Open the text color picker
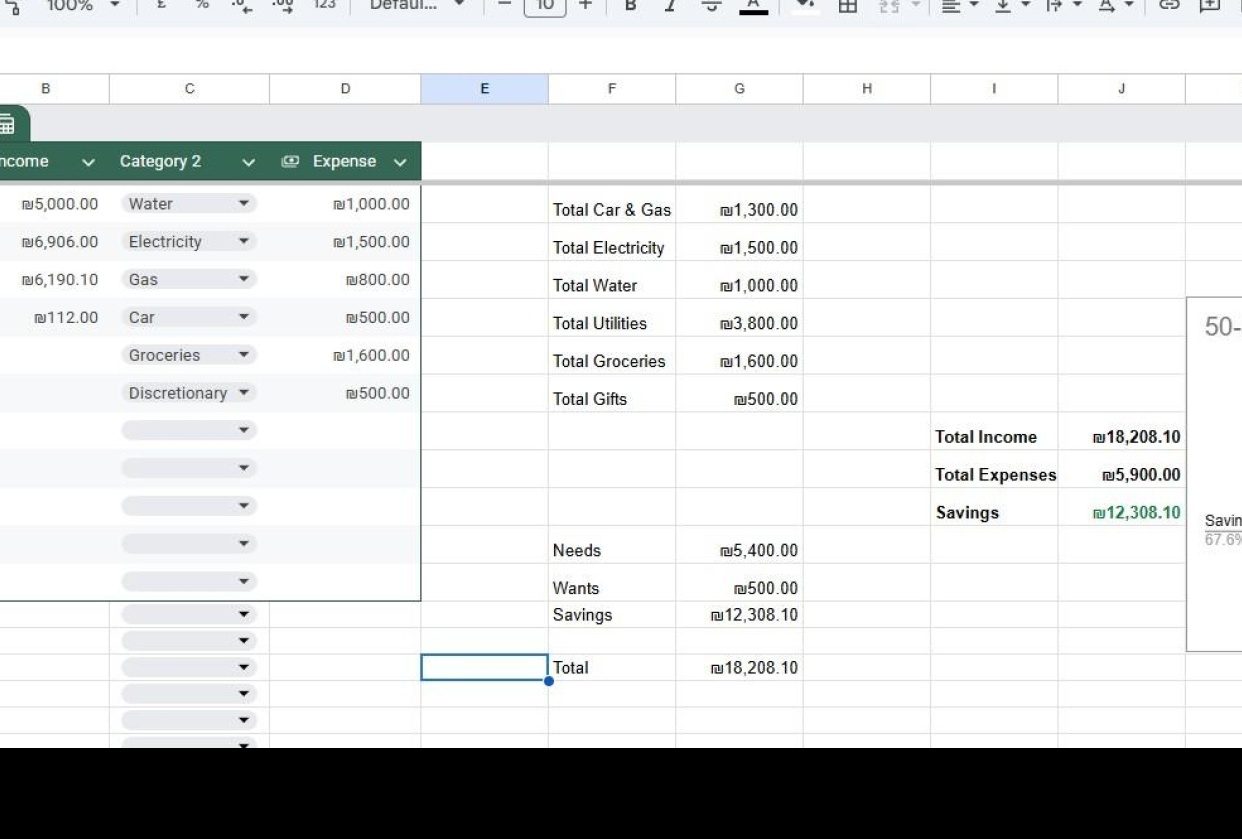Image resolution: width=1242 pixels, height=839 pixels. (753, 5)
